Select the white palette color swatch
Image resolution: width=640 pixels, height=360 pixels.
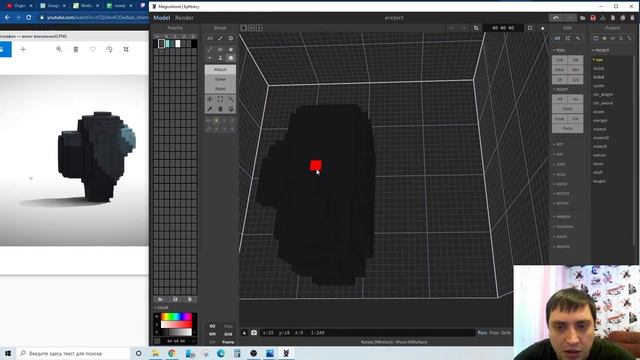coord(178,44)
